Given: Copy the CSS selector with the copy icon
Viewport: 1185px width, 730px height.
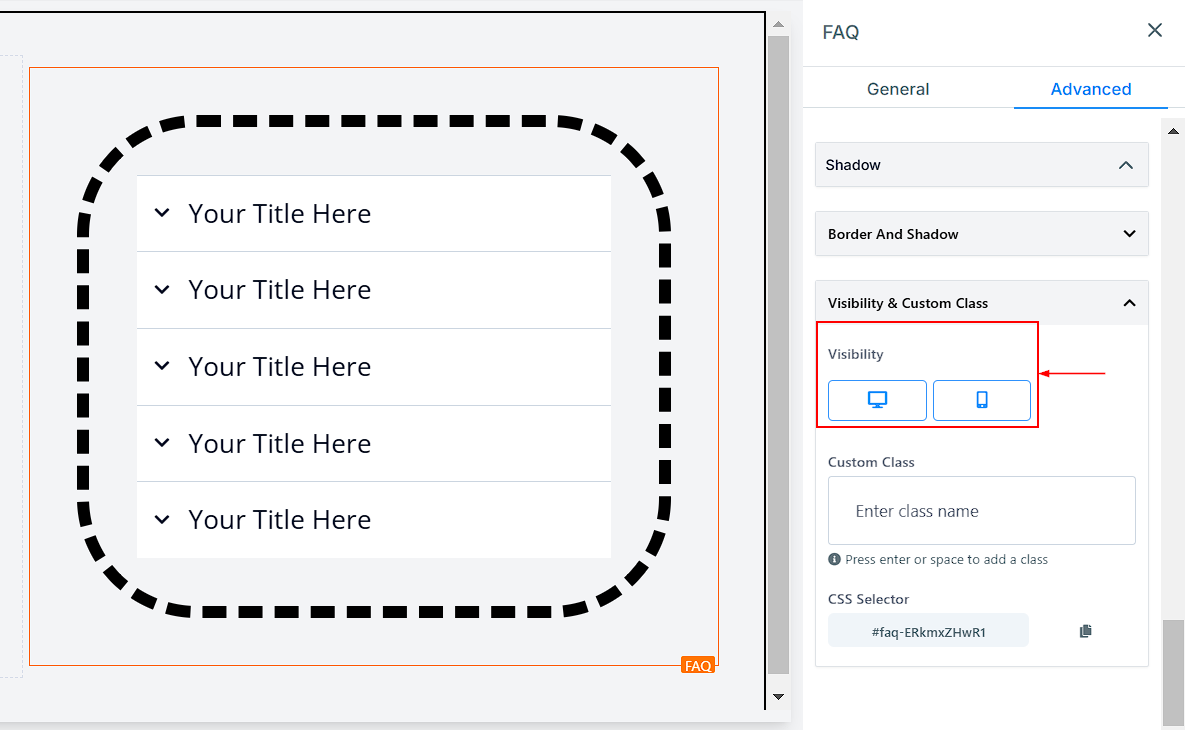Looking at the screenshot, I should click(1085, 631).
